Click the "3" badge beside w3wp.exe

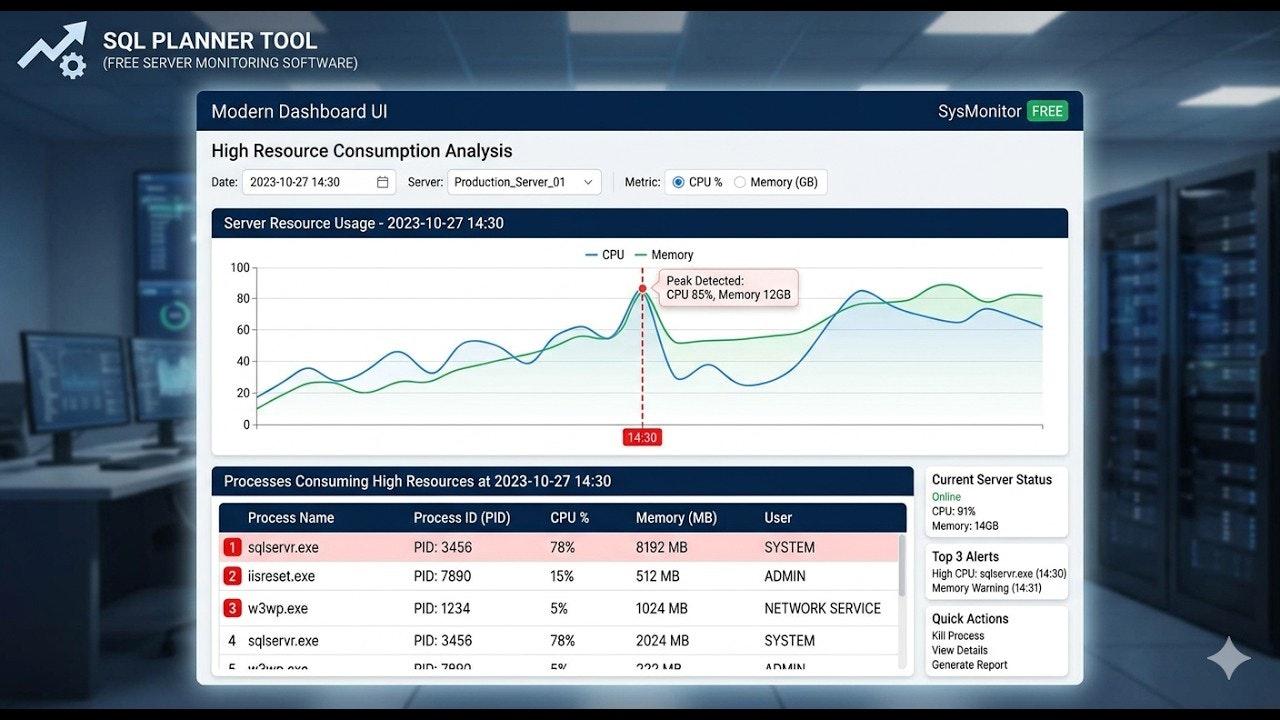[231, 608]
